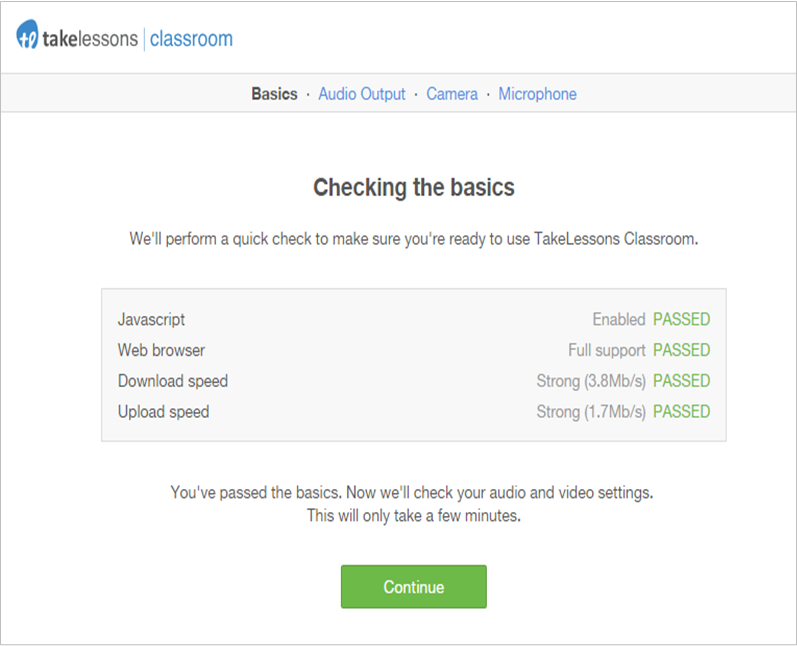Click the takelessons wordmark in header
Image resolution: width=797 pixels, height=646 pixels.
pyautogui.click(x=90, y=39)
